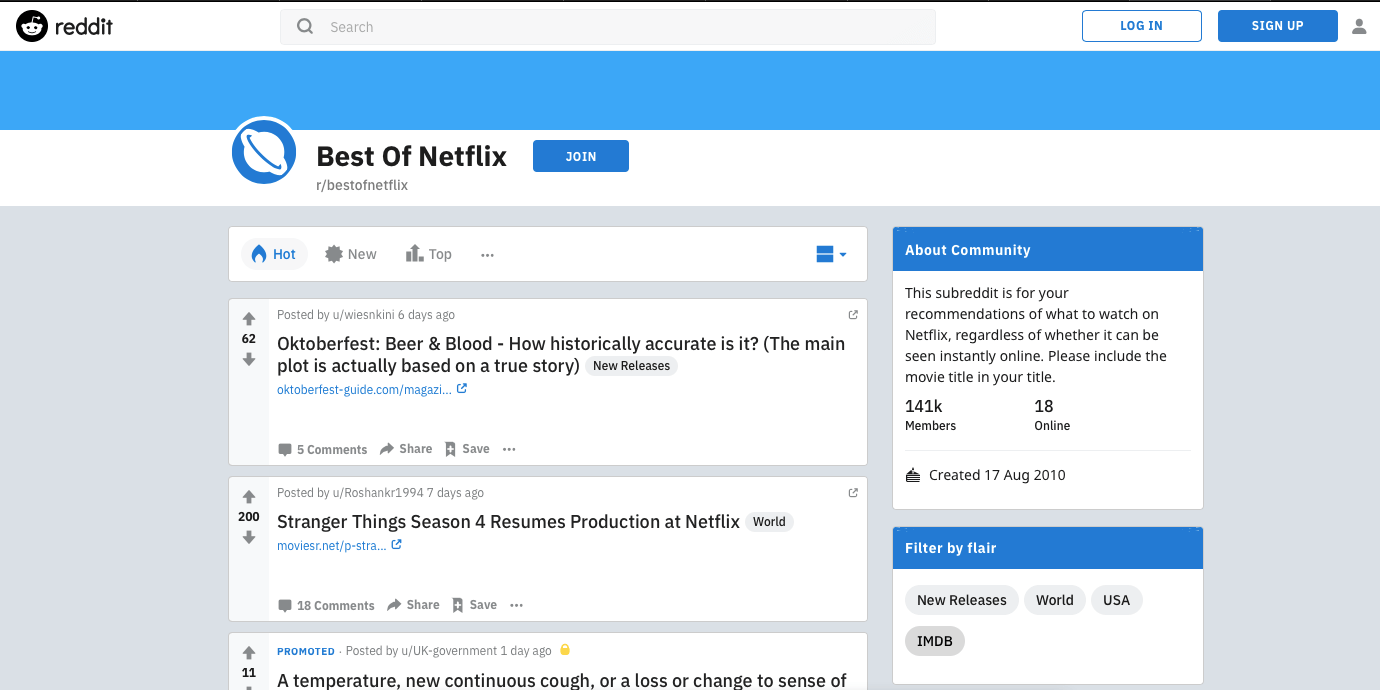This screenshot has height=690, width=1380.
Task: Join the Best Of Netflix community
Action: pyautogui.click(x=580, y=155)
